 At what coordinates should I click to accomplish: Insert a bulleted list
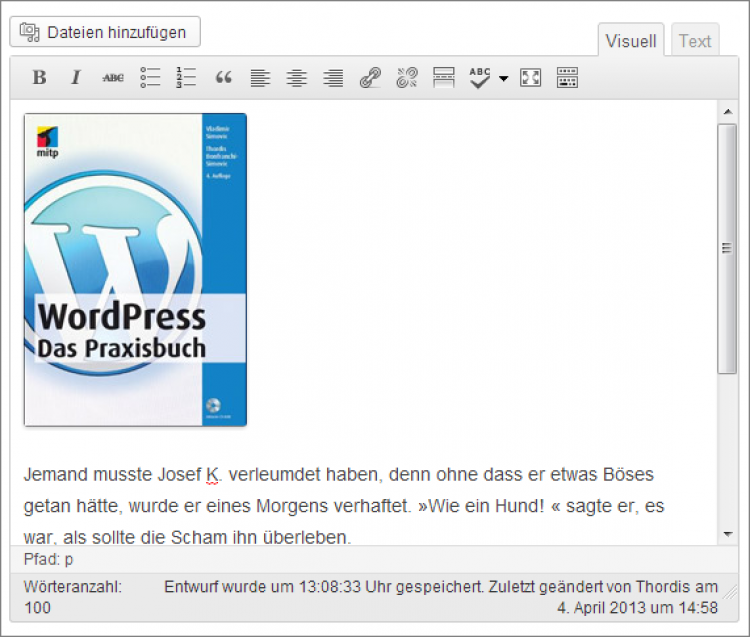(150, 78)
